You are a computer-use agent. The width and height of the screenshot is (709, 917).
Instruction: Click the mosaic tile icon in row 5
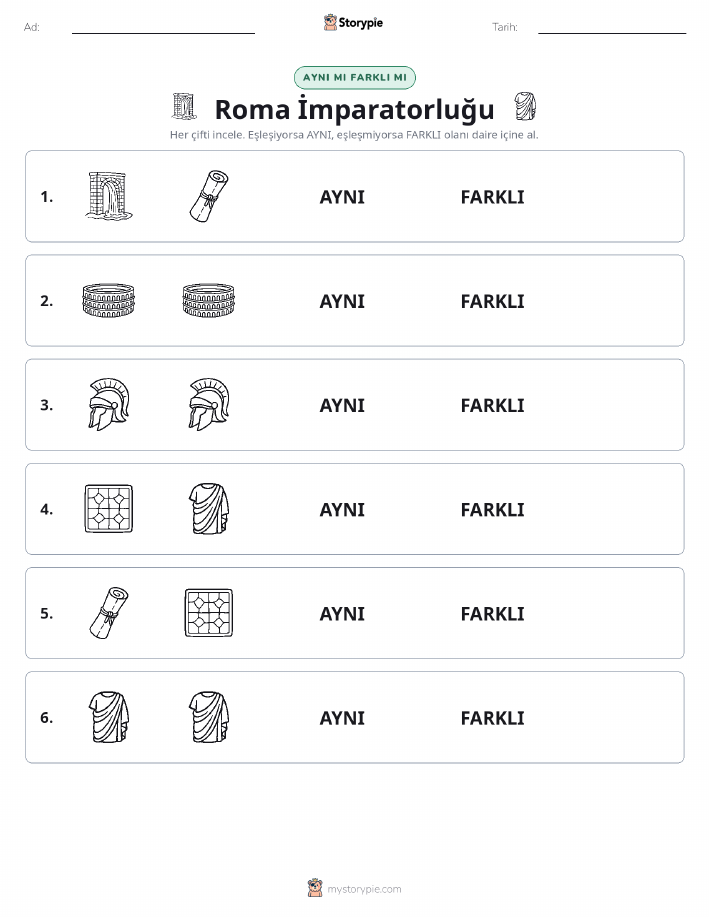coord(209,613)
